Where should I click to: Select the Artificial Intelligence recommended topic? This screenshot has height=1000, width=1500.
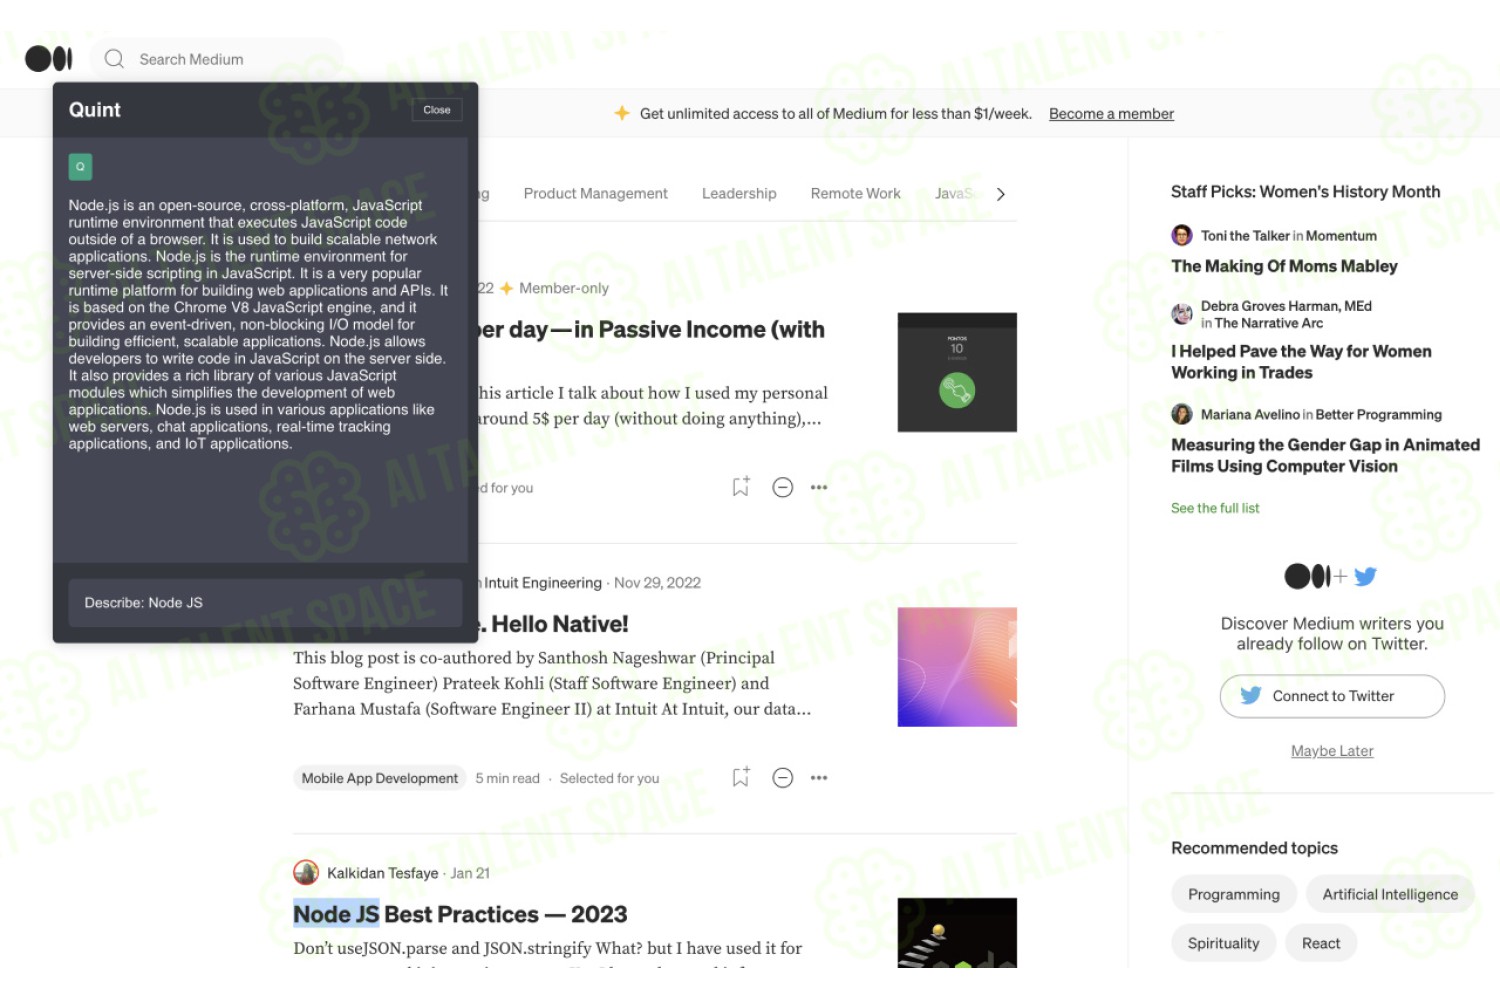click(x=1390, y=894)
